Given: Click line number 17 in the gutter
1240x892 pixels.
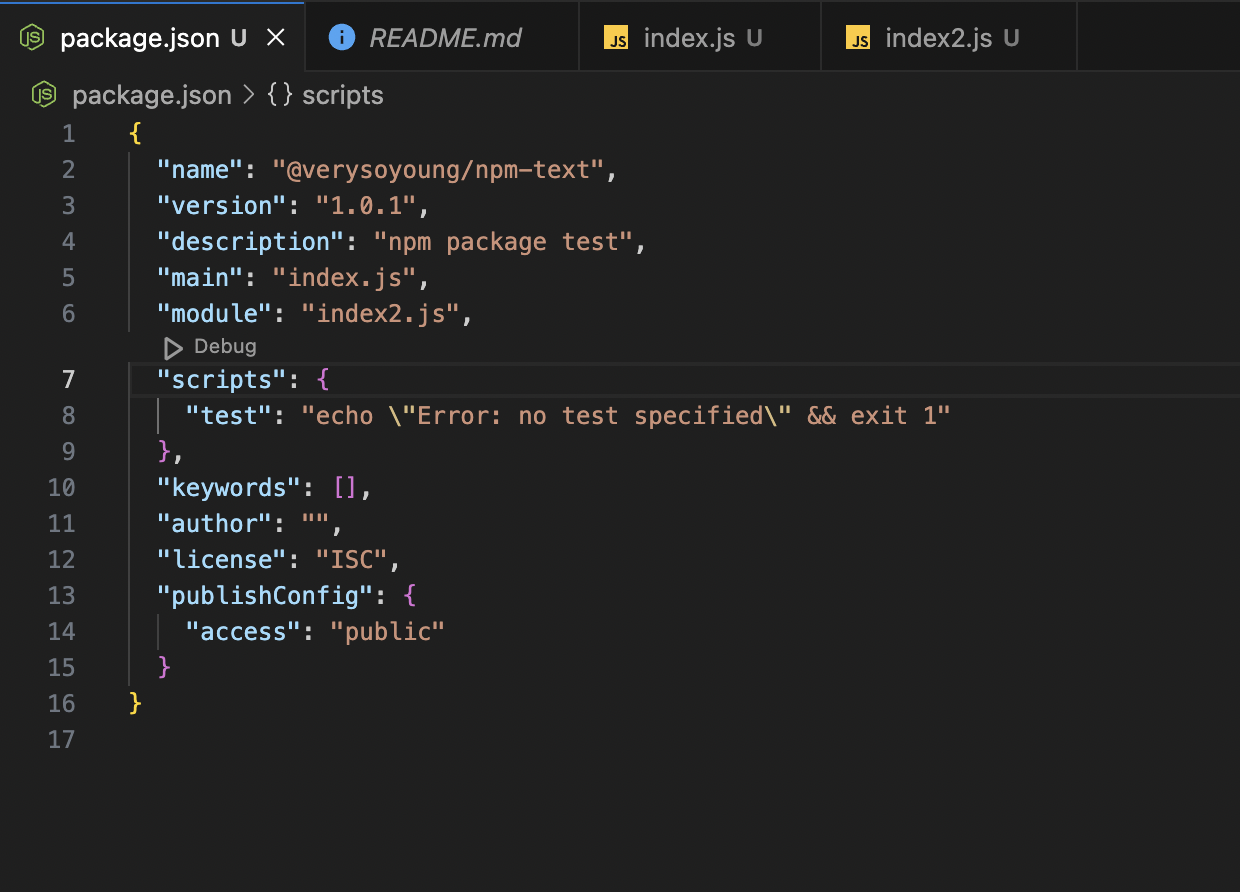Looking at the screenshot, I should (62, 740).
